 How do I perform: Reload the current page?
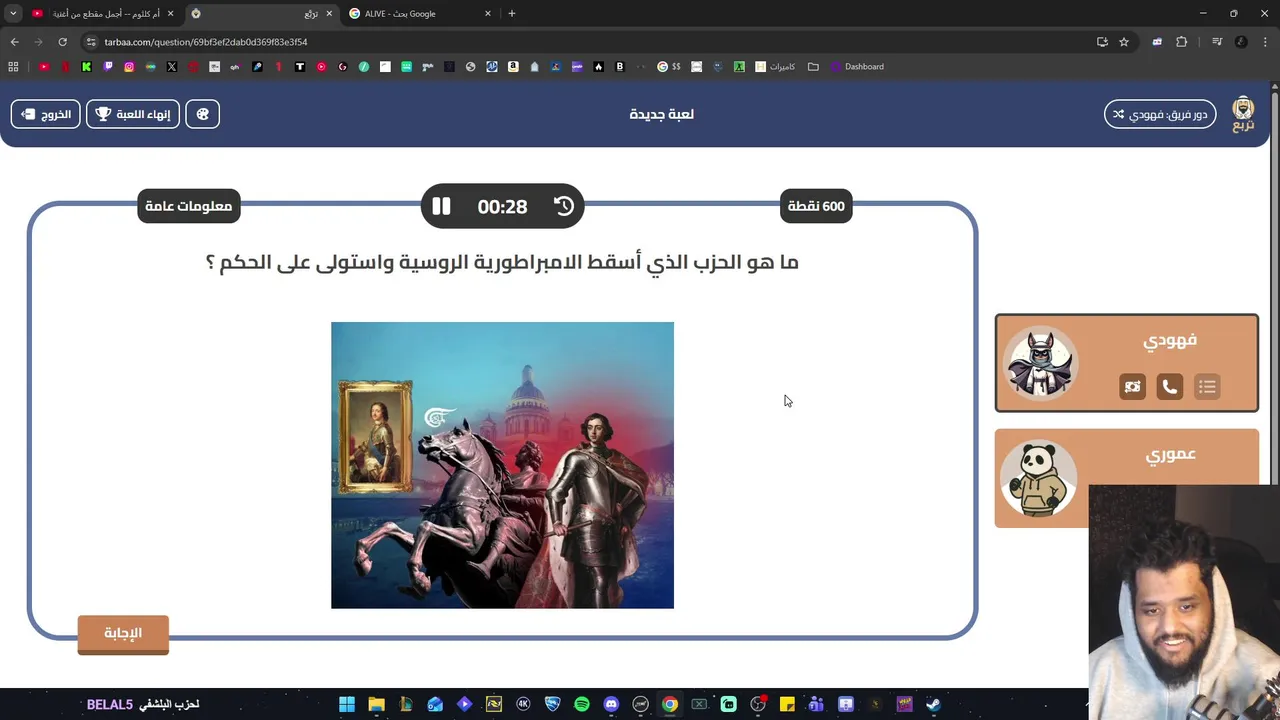(x=62, y=42)
